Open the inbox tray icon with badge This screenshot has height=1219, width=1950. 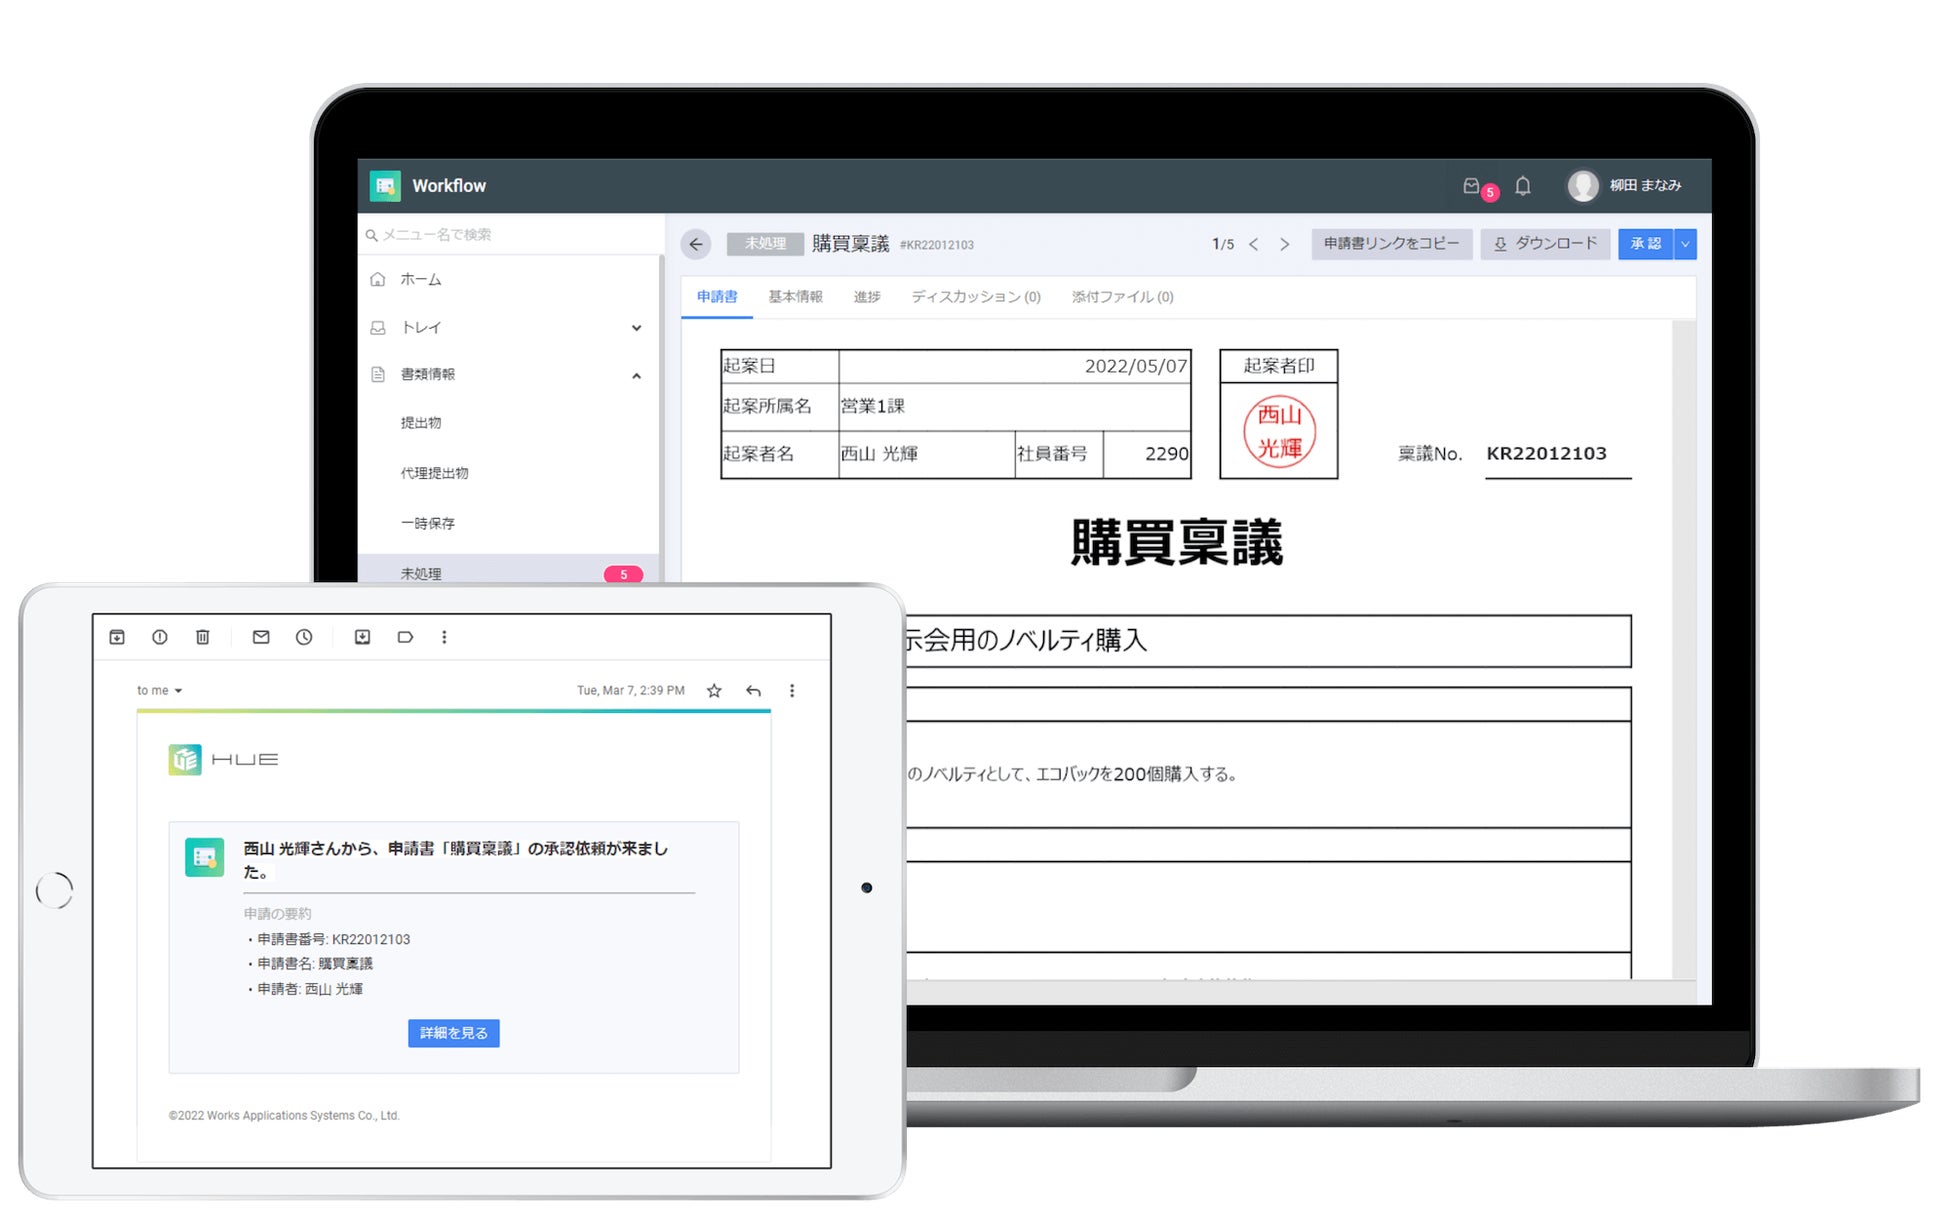point(1471,186)
